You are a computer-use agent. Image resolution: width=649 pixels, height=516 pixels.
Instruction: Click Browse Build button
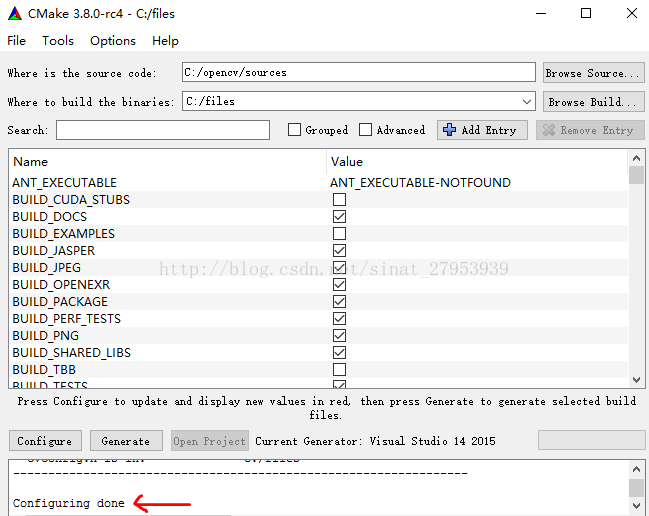594,102
